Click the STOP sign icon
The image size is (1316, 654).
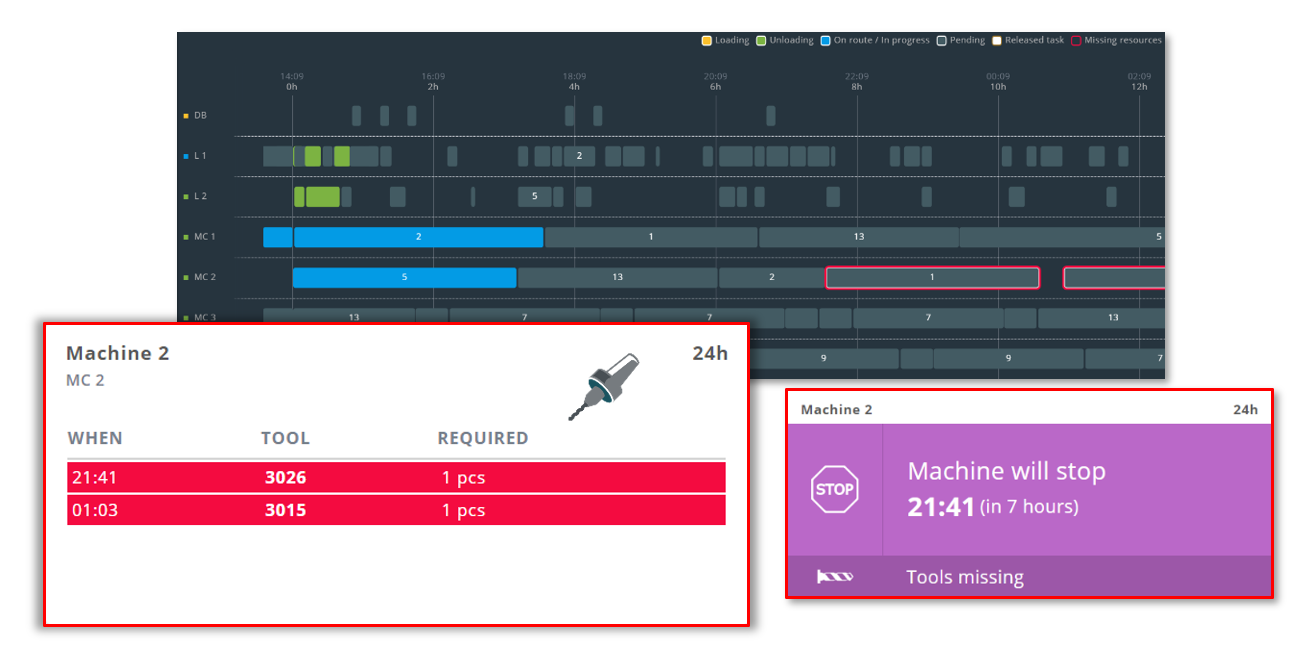coord(834,489)
